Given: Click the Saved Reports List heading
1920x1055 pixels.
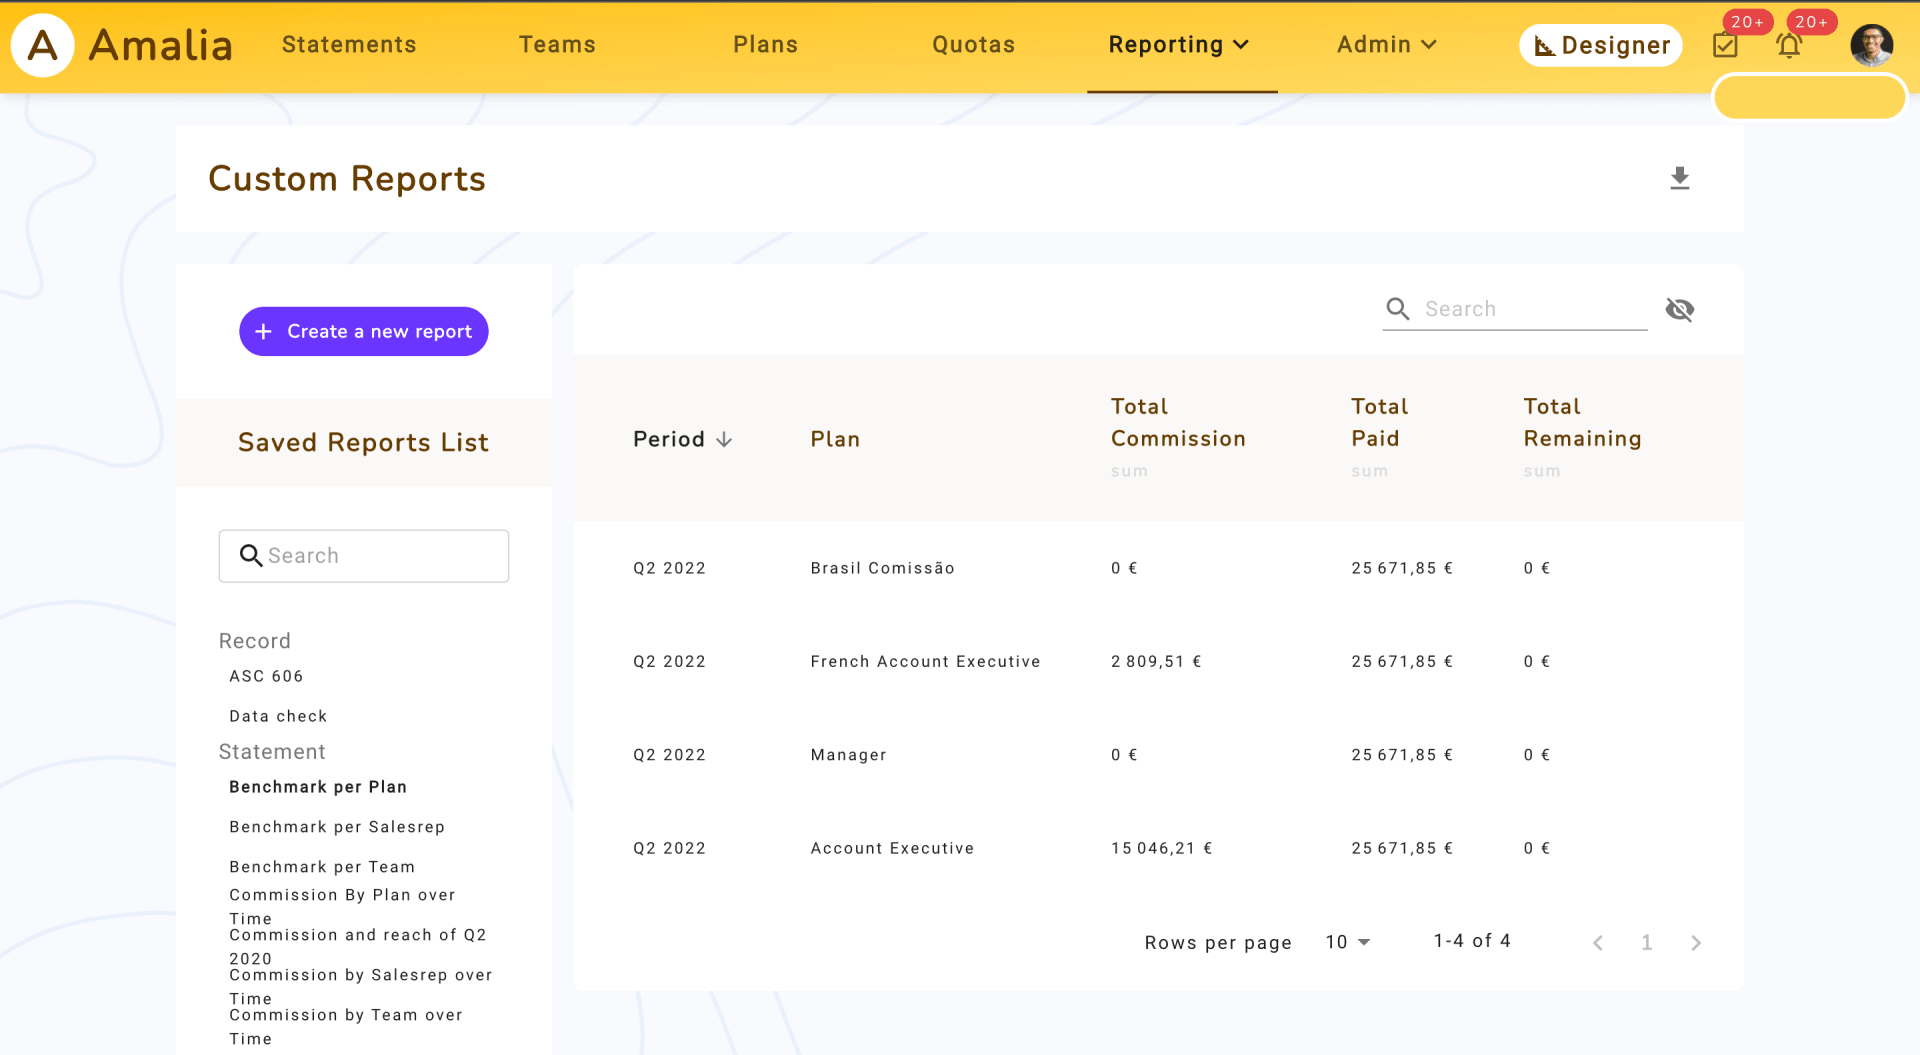Looking at the screenshot, I should click(x=363, y=442).
